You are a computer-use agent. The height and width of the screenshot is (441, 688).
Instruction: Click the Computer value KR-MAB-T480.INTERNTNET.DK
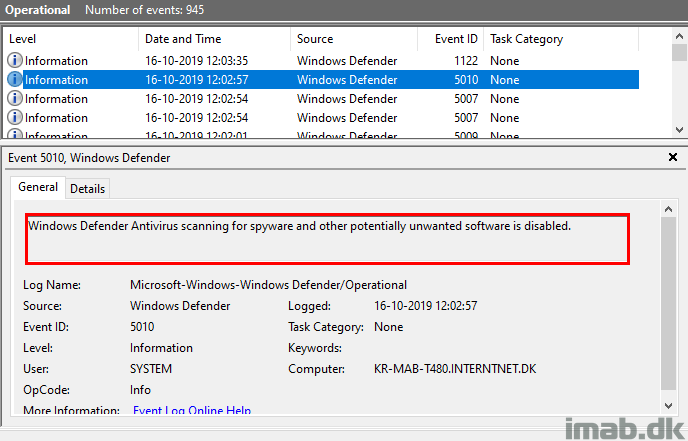pos(455,369)
